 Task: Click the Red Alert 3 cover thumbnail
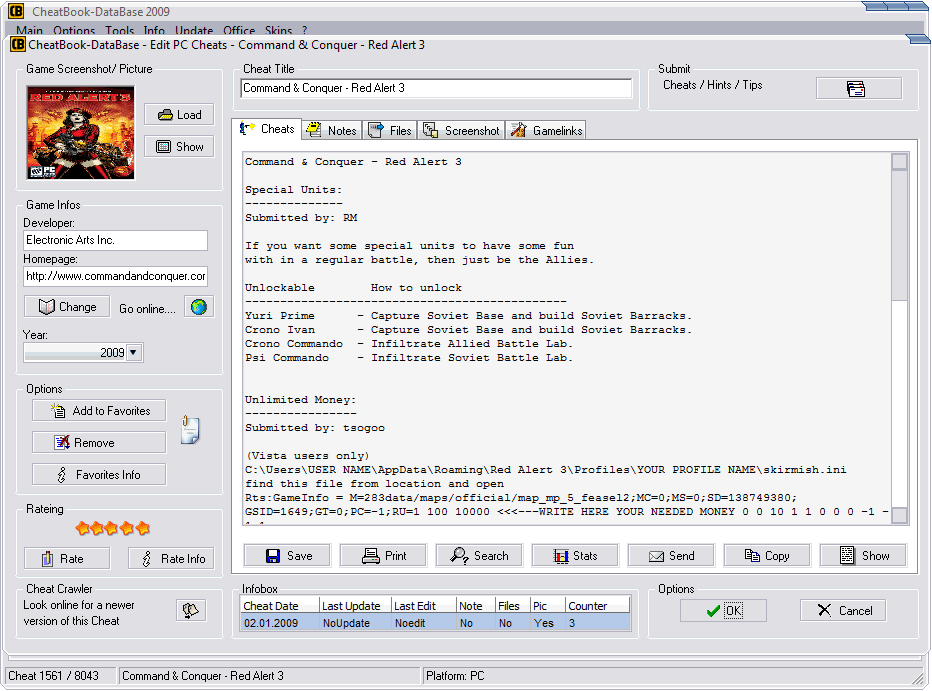[81, 132]
